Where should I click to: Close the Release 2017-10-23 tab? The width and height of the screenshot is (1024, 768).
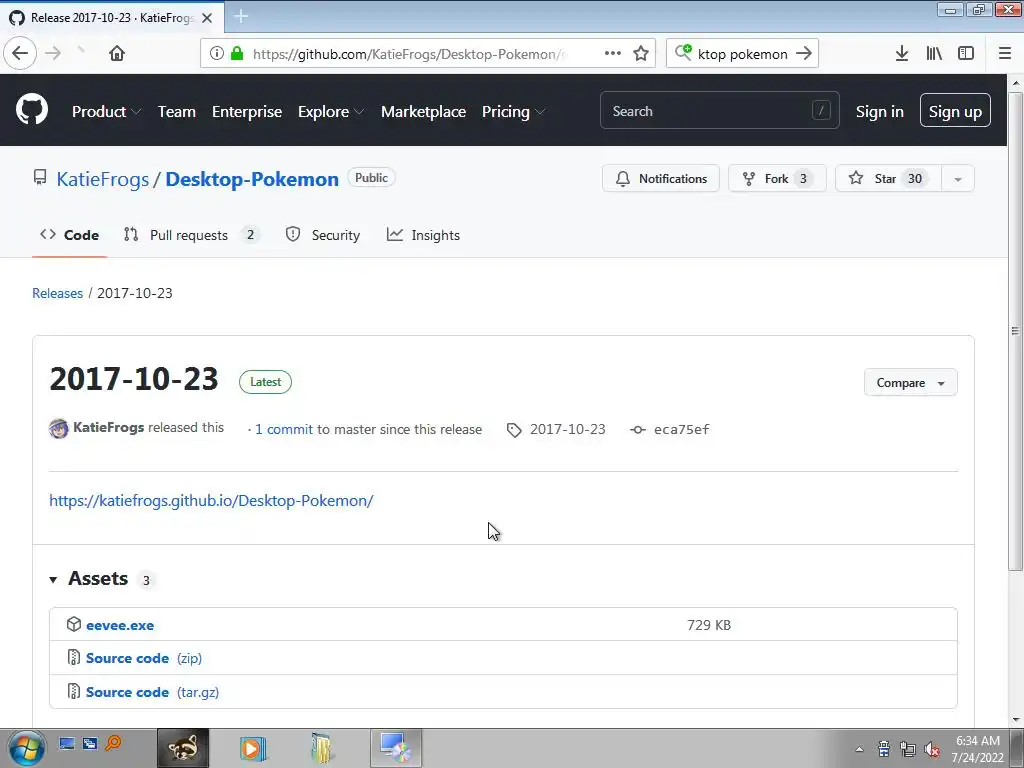(x=207, y=18)
